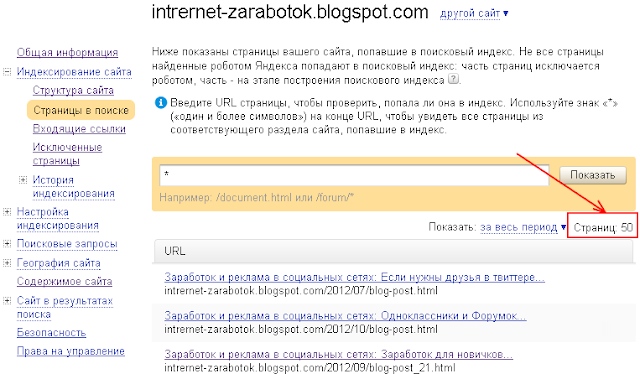Go to Структура сайта
The height and width of the screenshot is (374, 640).
(x=73, y=90)
